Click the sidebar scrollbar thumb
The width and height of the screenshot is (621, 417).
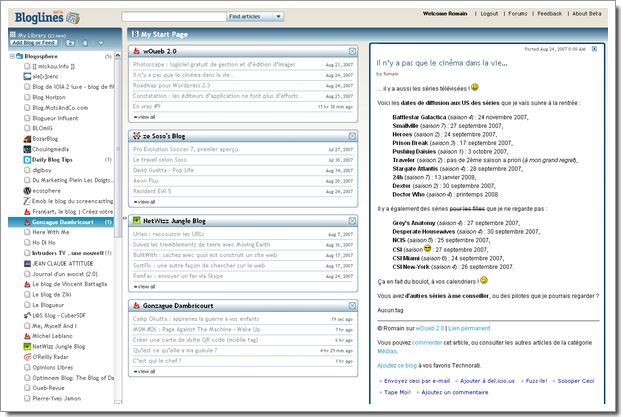pyautogui.click(x=117, y=149)
